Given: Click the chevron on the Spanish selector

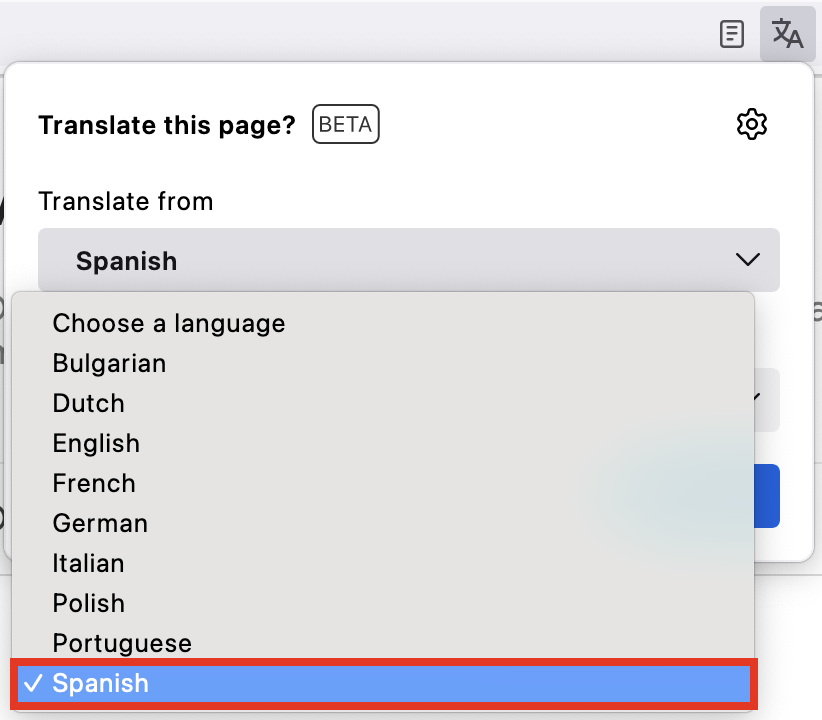Looking at the screenshot, I should pos(746,259).
